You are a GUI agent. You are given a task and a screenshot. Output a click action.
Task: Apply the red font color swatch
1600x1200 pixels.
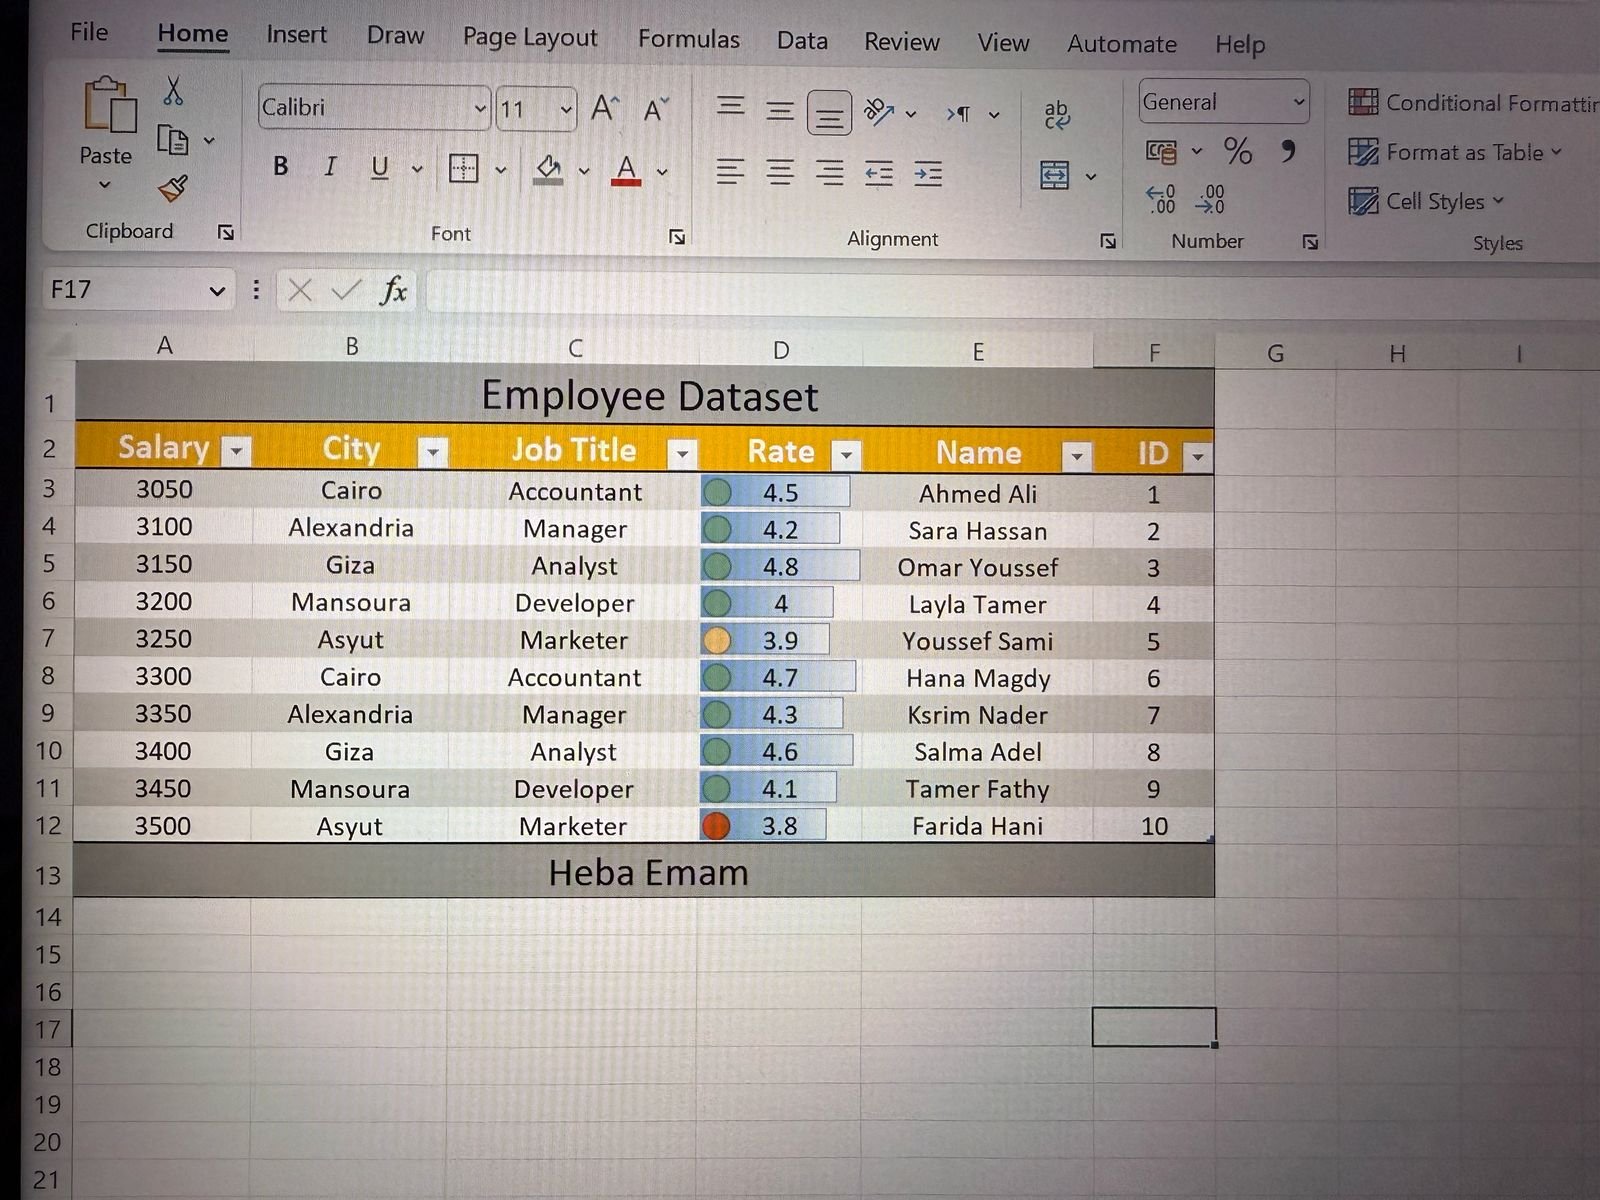626,170
